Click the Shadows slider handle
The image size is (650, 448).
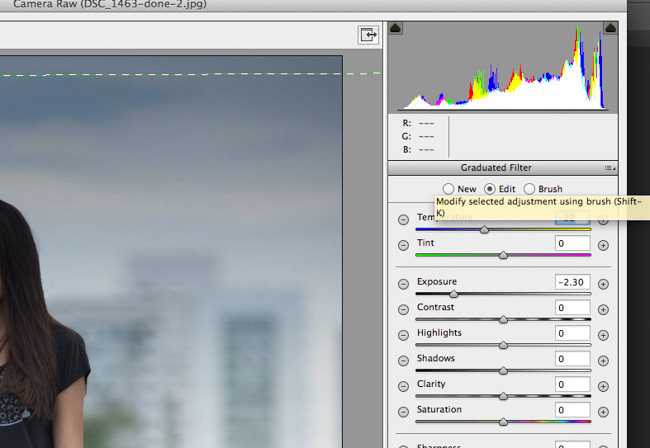click(x=503, y=371)
